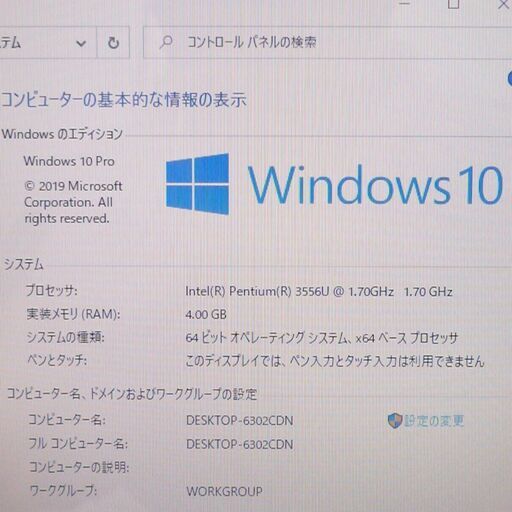Maximize the System window
This screenshot has height=512, width=512.
pyautogui.click(x=453, y=3)
